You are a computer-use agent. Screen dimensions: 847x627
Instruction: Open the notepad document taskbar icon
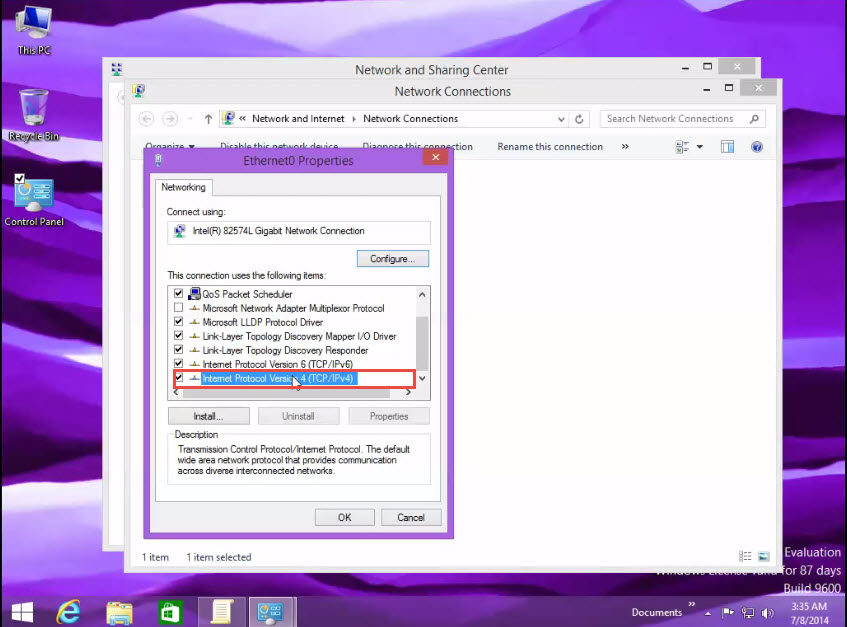[x=221, y=612]
